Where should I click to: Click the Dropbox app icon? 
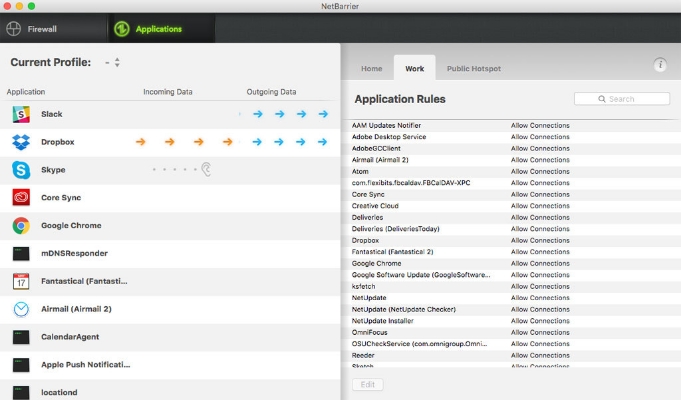(x=21, y=142)
